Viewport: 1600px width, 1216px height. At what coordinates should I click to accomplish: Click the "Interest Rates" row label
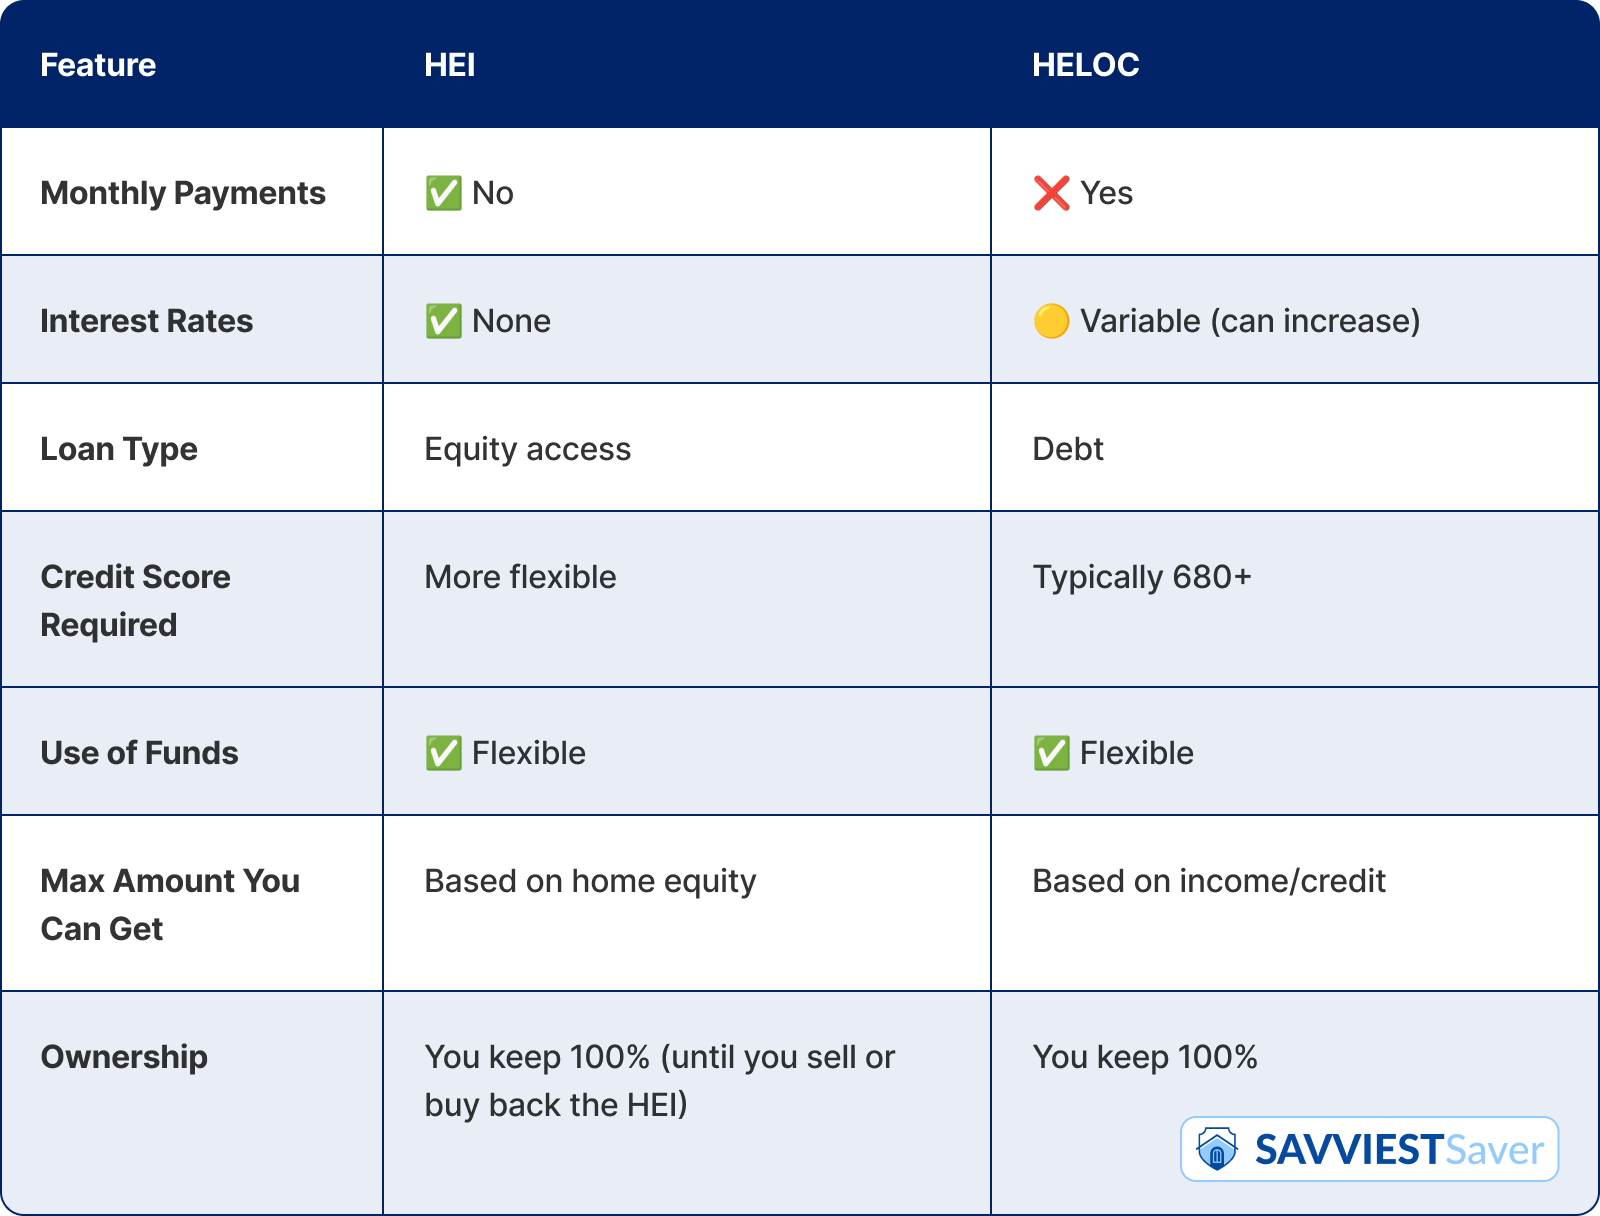click(x=146, y=321)
